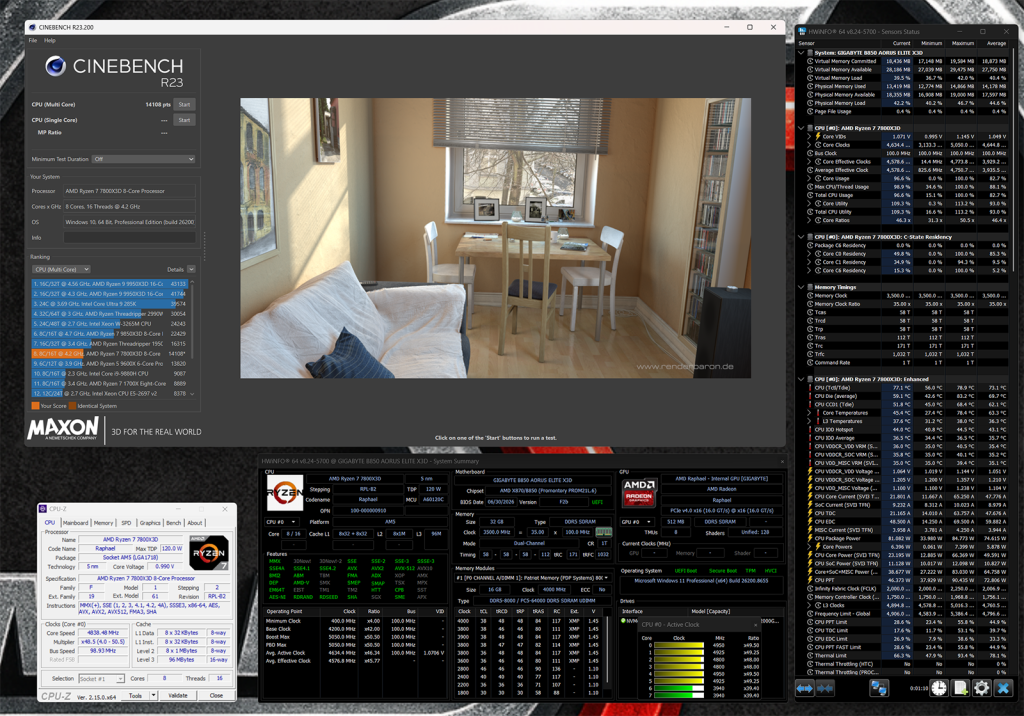Click the Validate button in CPU-Z
Screen dimensions: 1024x716
click(178, 695)
